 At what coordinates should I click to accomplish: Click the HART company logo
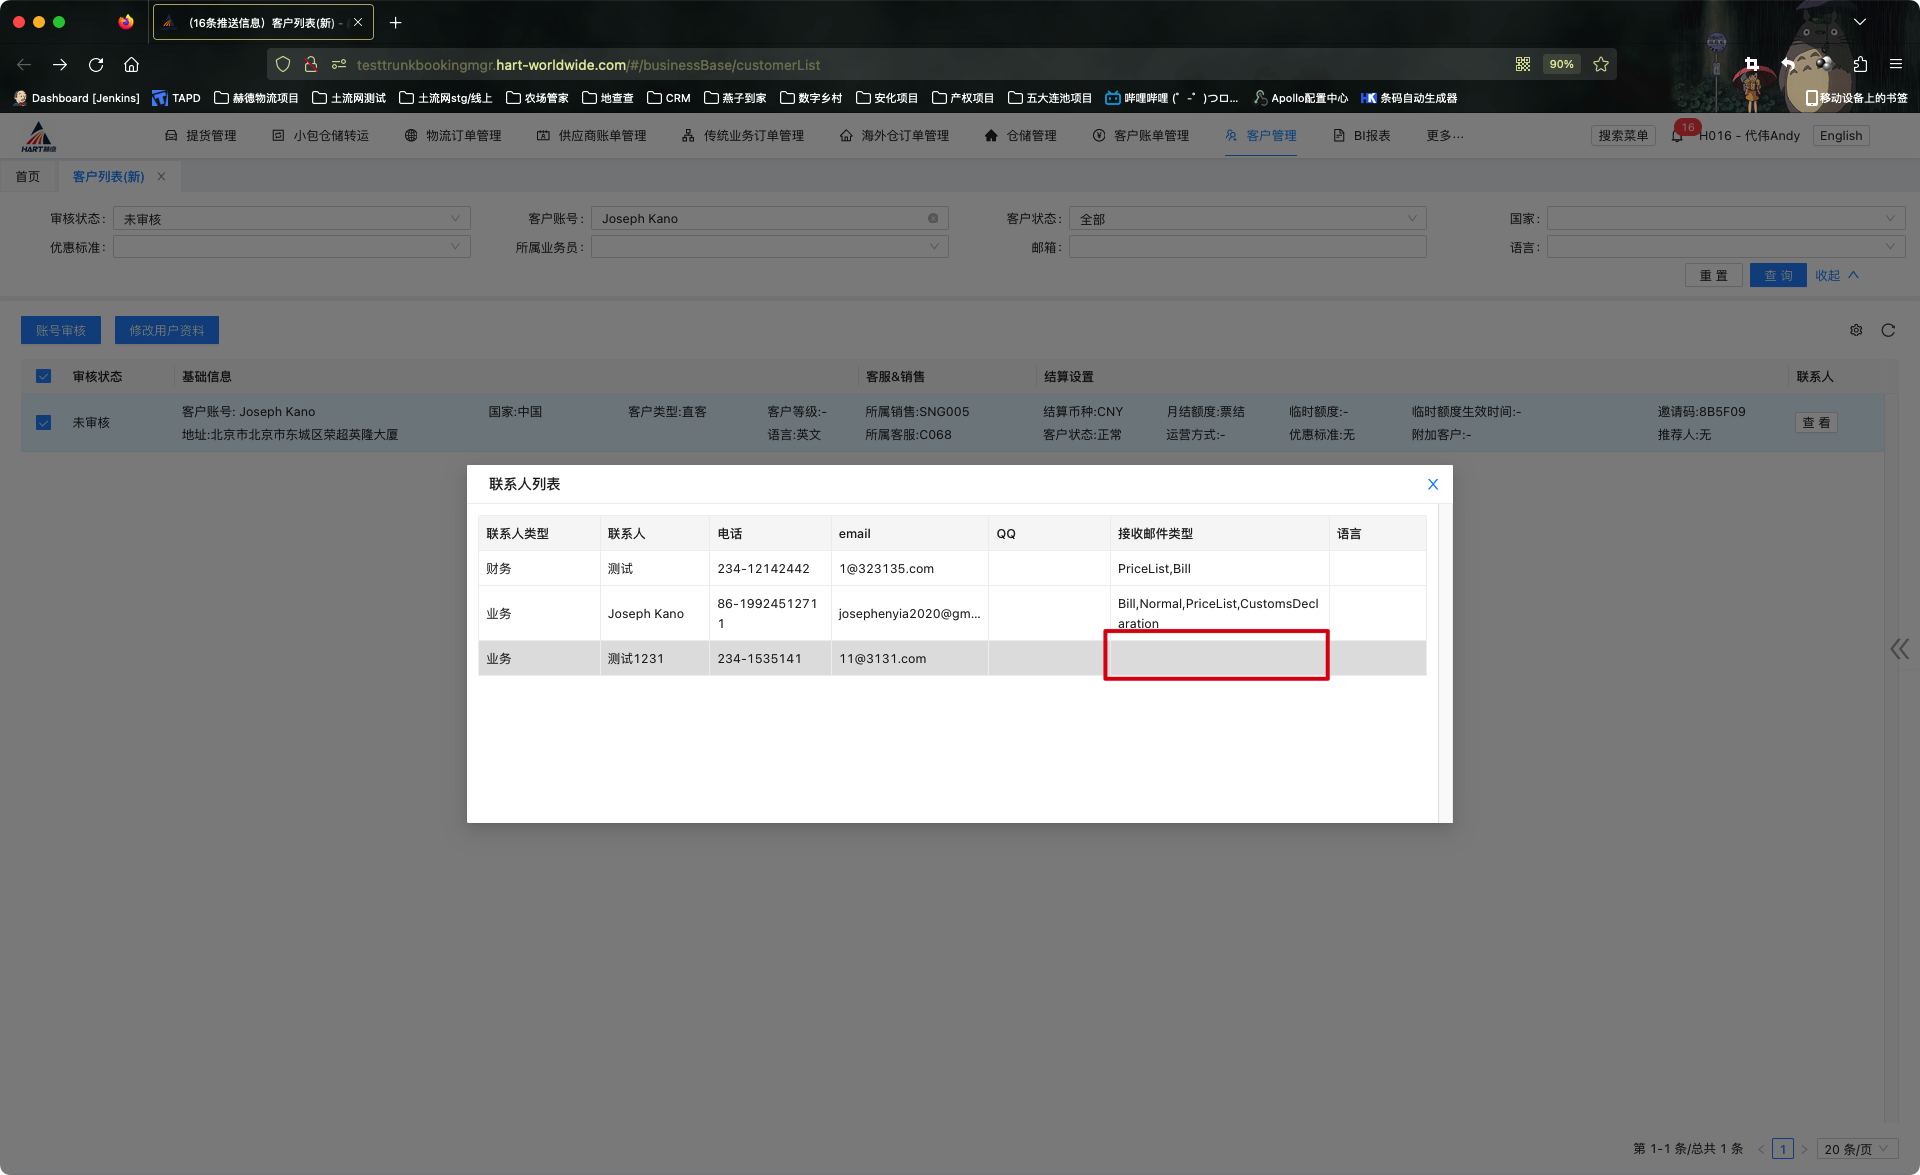coord(38,136)
